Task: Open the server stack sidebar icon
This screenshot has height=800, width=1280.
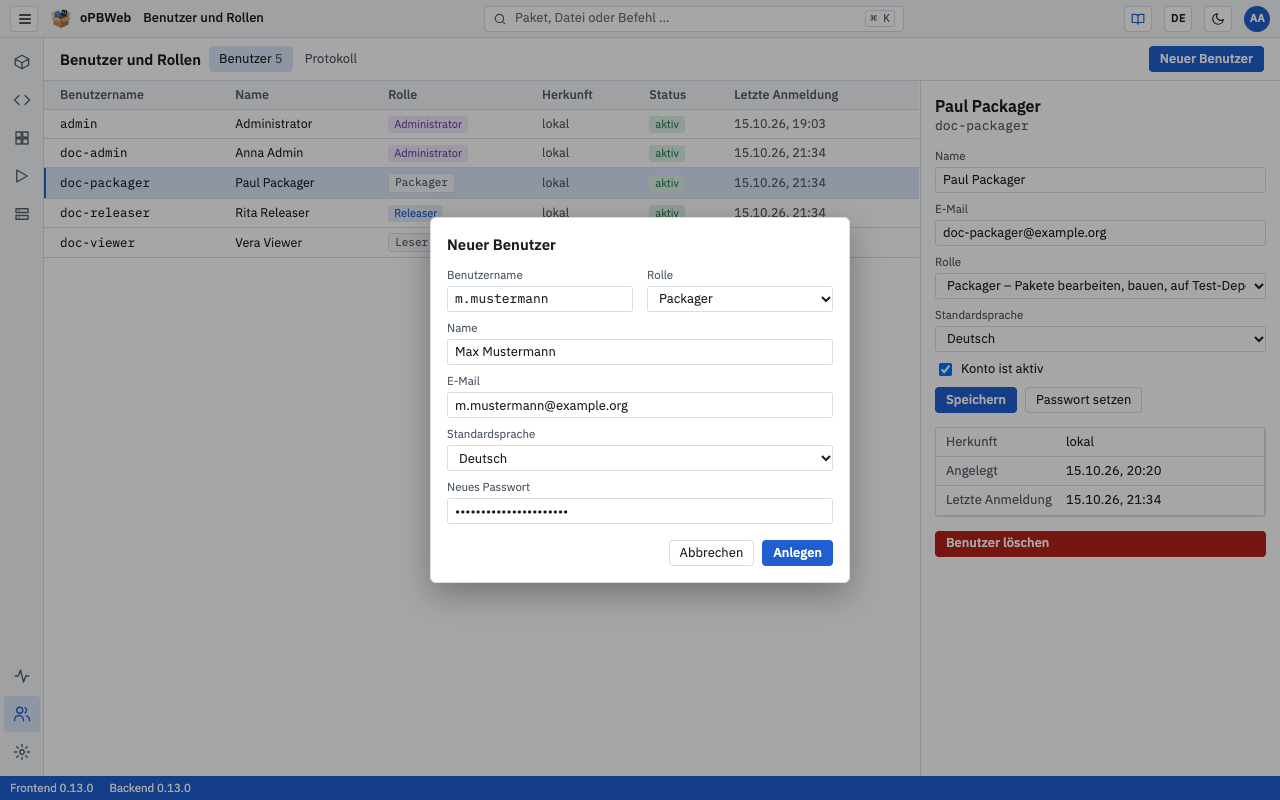Action: coord(22,214)
